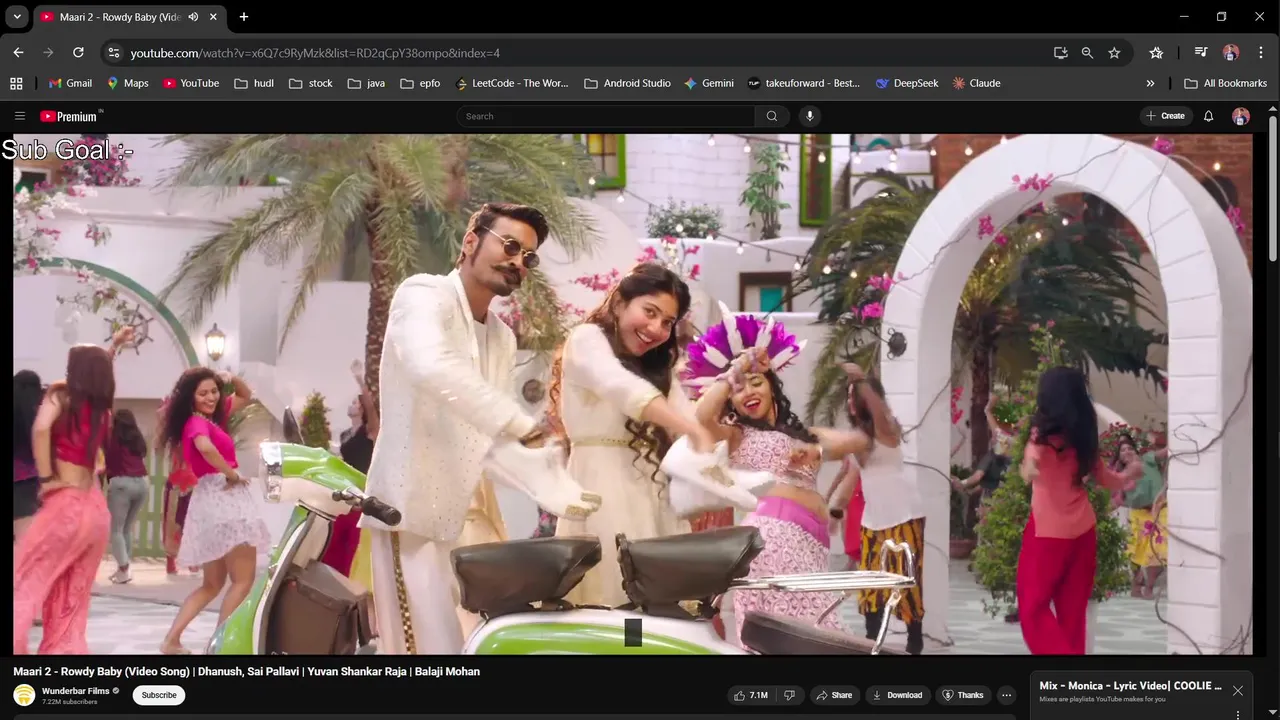Show hidden bookmarks with double chevron
This screenshot has height=720, width=1280.
[x=1150, y=83]
